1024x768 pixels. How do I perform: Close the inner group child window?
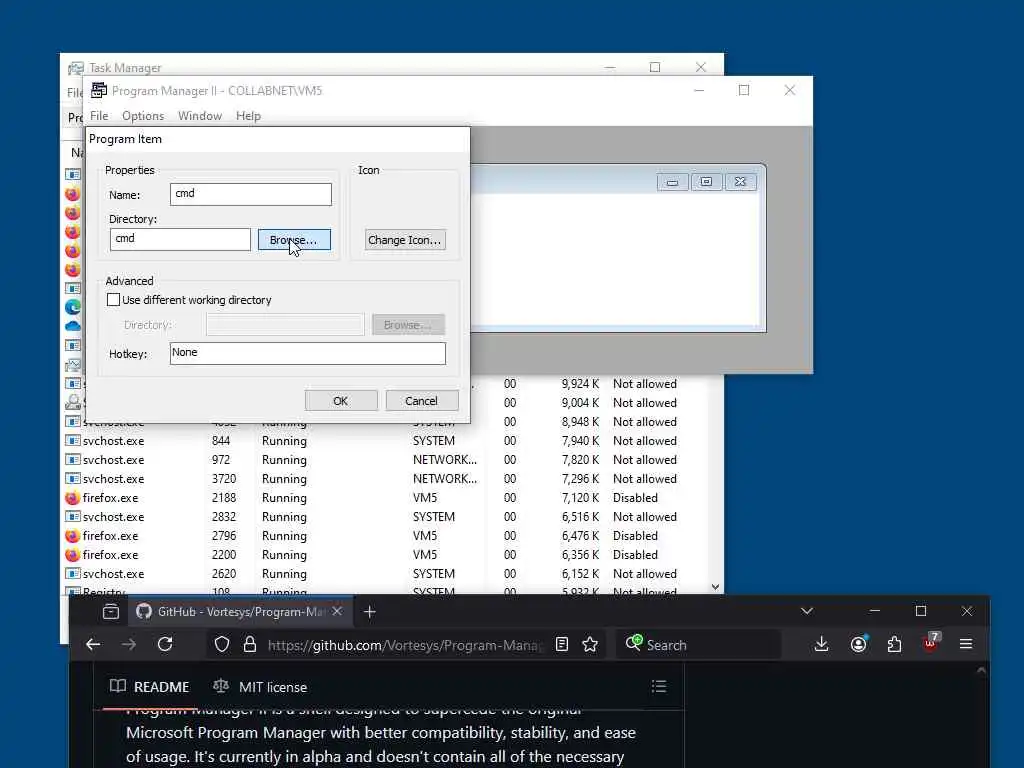pyautogui.click(x=740, y=182)
